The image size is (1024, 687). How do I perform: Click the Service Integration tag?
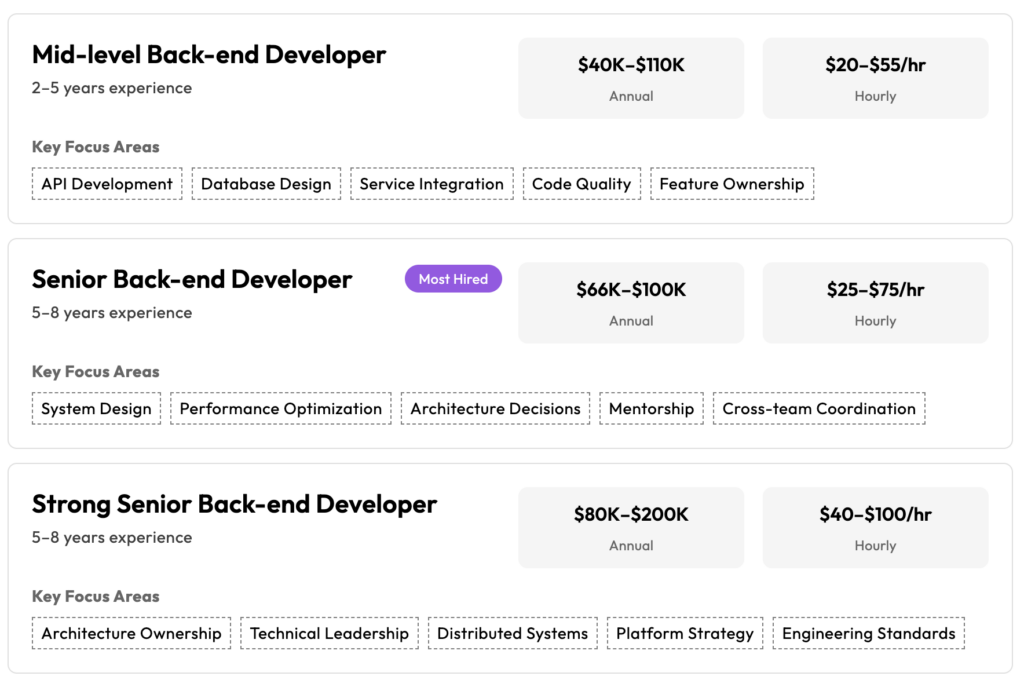(432, 184)
